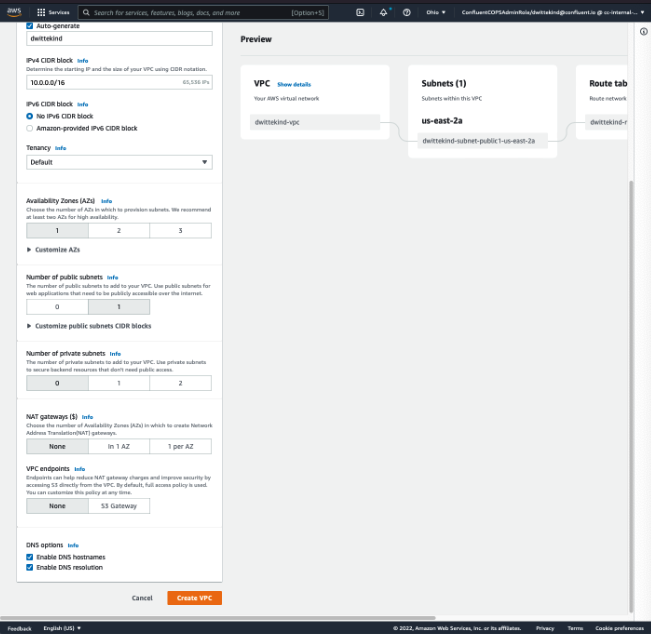Set number of private subnets to 0
651x634 pixels.
point(57,383)
